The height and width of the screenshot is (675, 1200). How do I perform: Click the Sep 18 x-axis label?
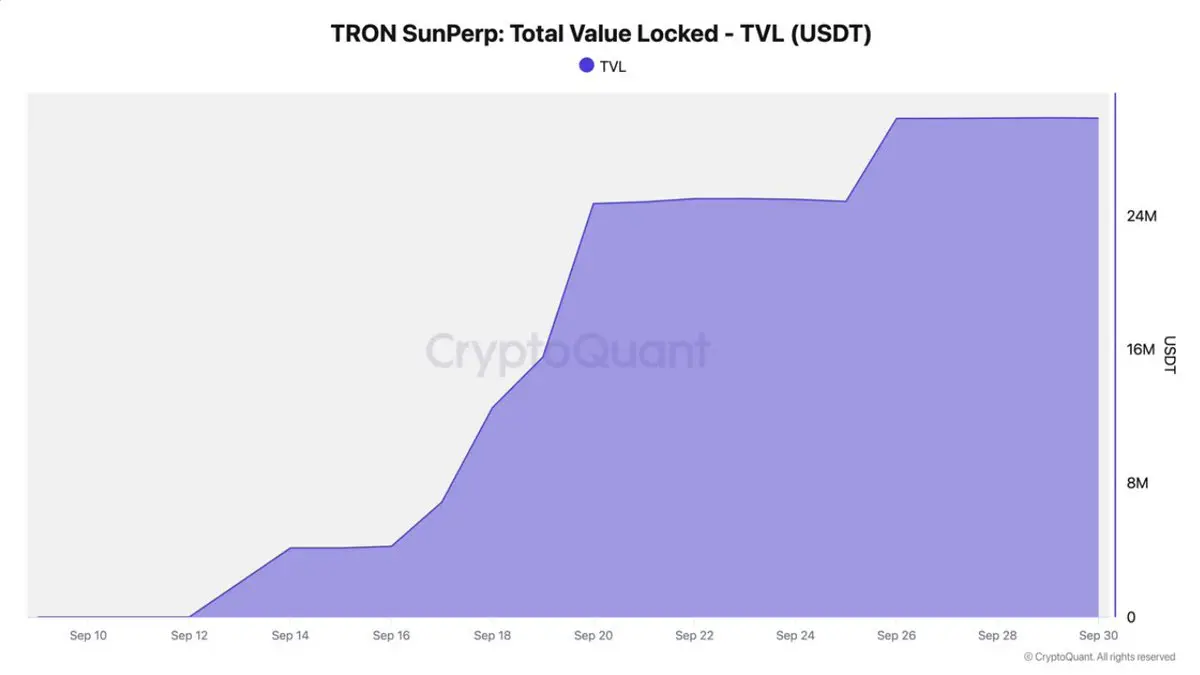(492, 635)
